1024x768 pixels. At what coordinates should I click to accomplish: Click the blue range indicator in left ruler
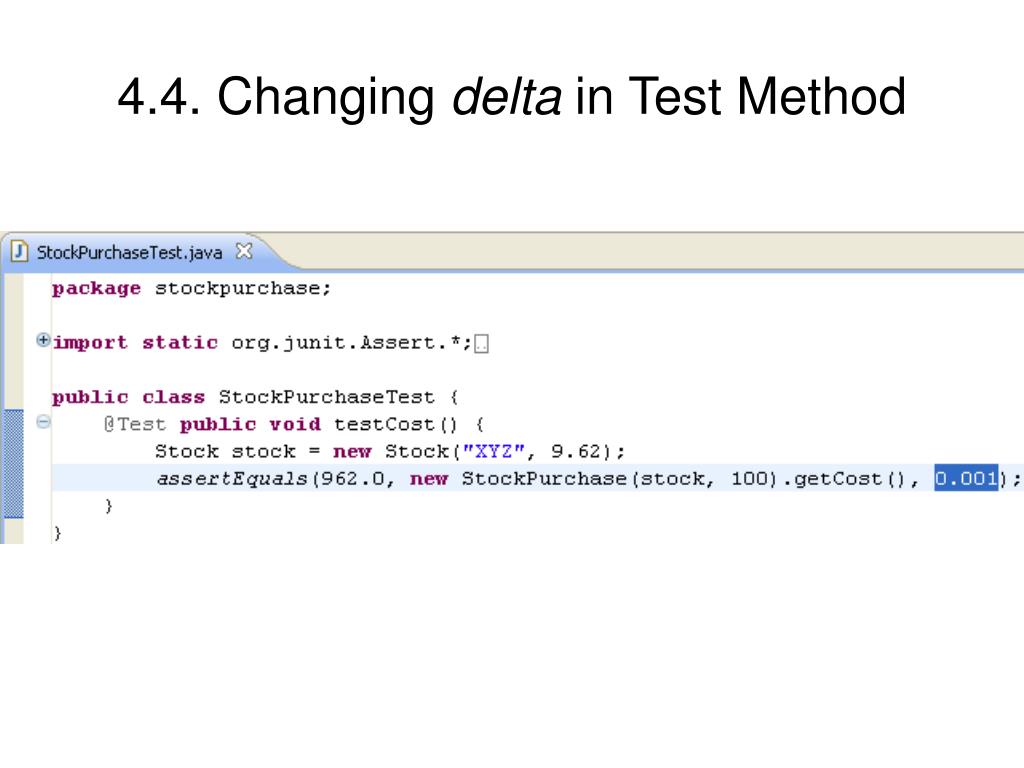point(13,464)
